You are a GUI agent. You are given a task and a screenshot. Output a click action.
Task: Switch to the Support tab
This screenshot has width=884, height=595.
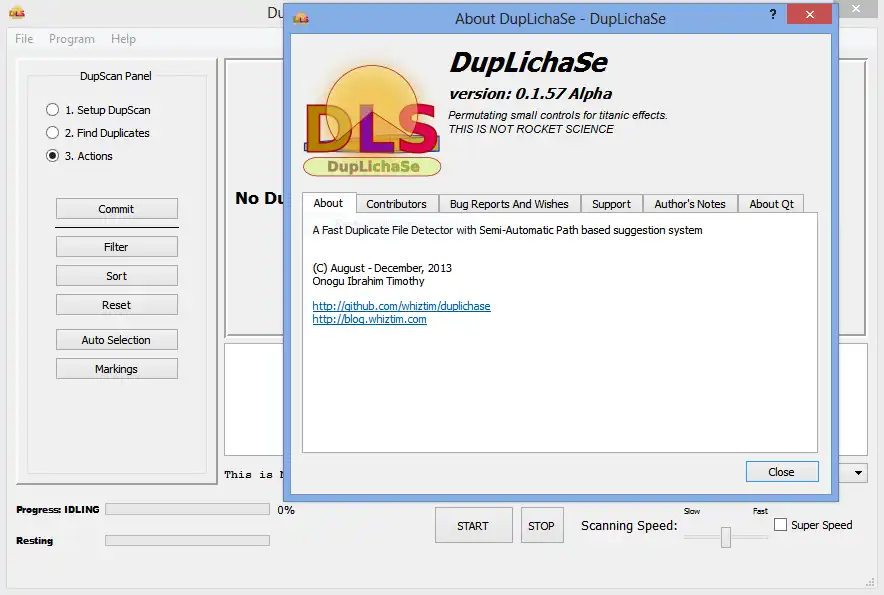click(x=611, y=204)
